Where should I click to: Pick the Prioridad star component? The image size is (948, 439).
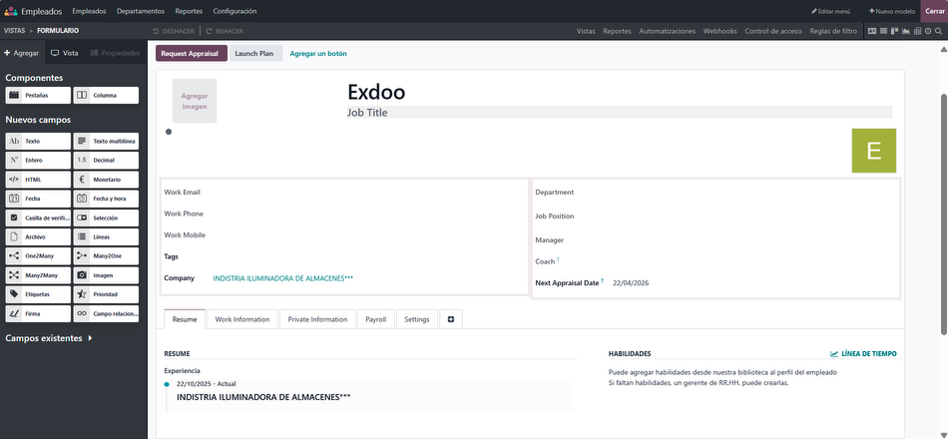(106, 294)
